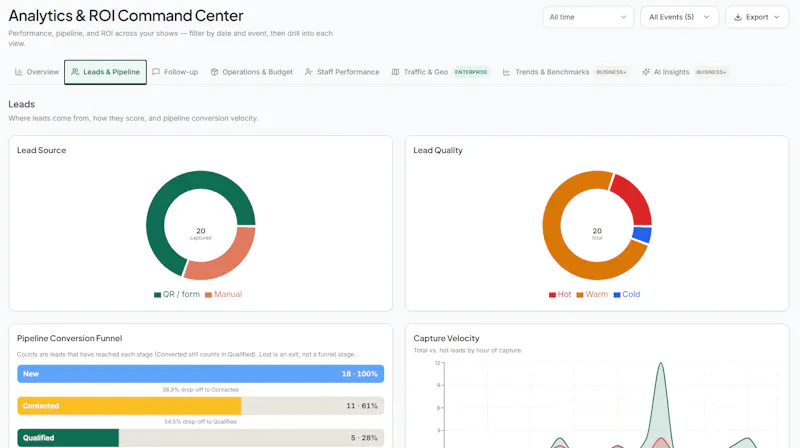Click the Analytics & ROI Command Center title

coord(126,16)
